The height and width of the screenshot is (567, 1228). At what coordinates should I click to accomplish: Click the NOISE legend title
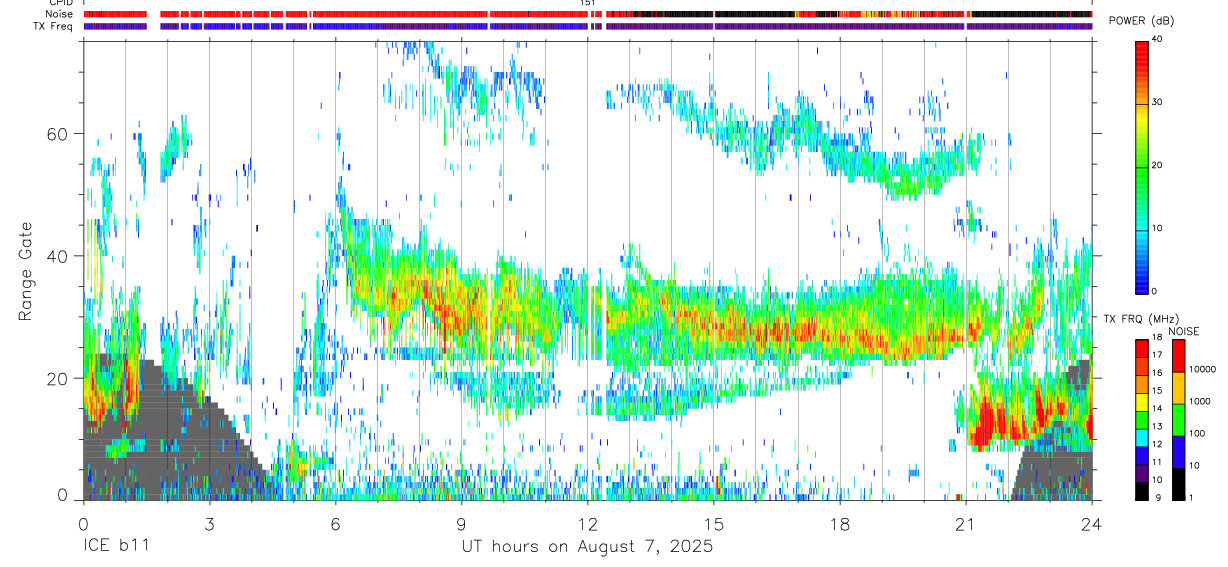click(1183, 331)
